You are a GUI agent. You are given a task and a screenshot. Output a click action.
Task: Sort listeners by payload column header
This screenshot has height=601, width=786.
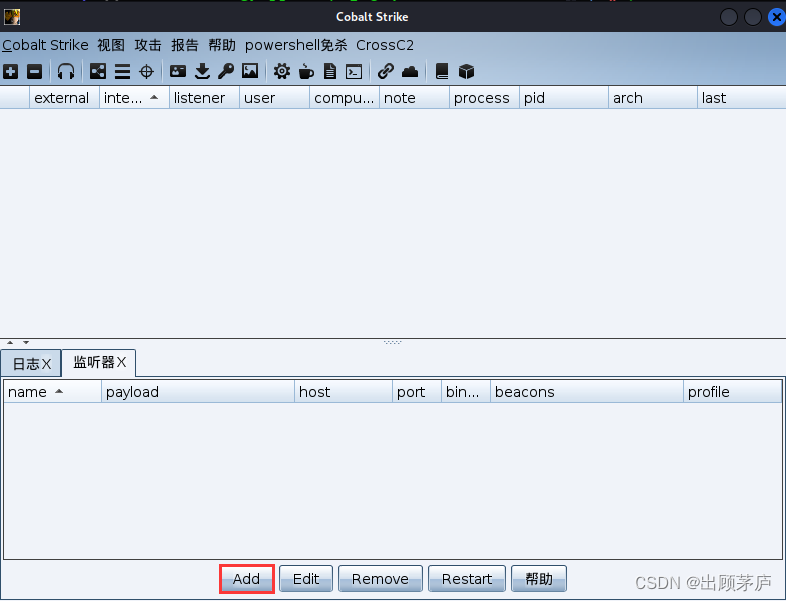198,391
